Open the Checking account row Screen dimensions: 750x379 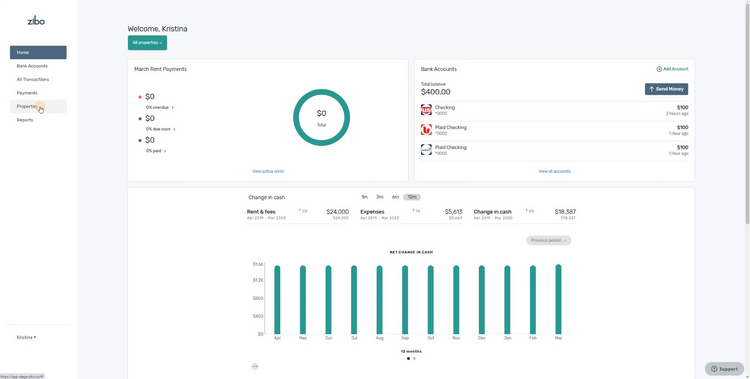(x=554, y=111)
